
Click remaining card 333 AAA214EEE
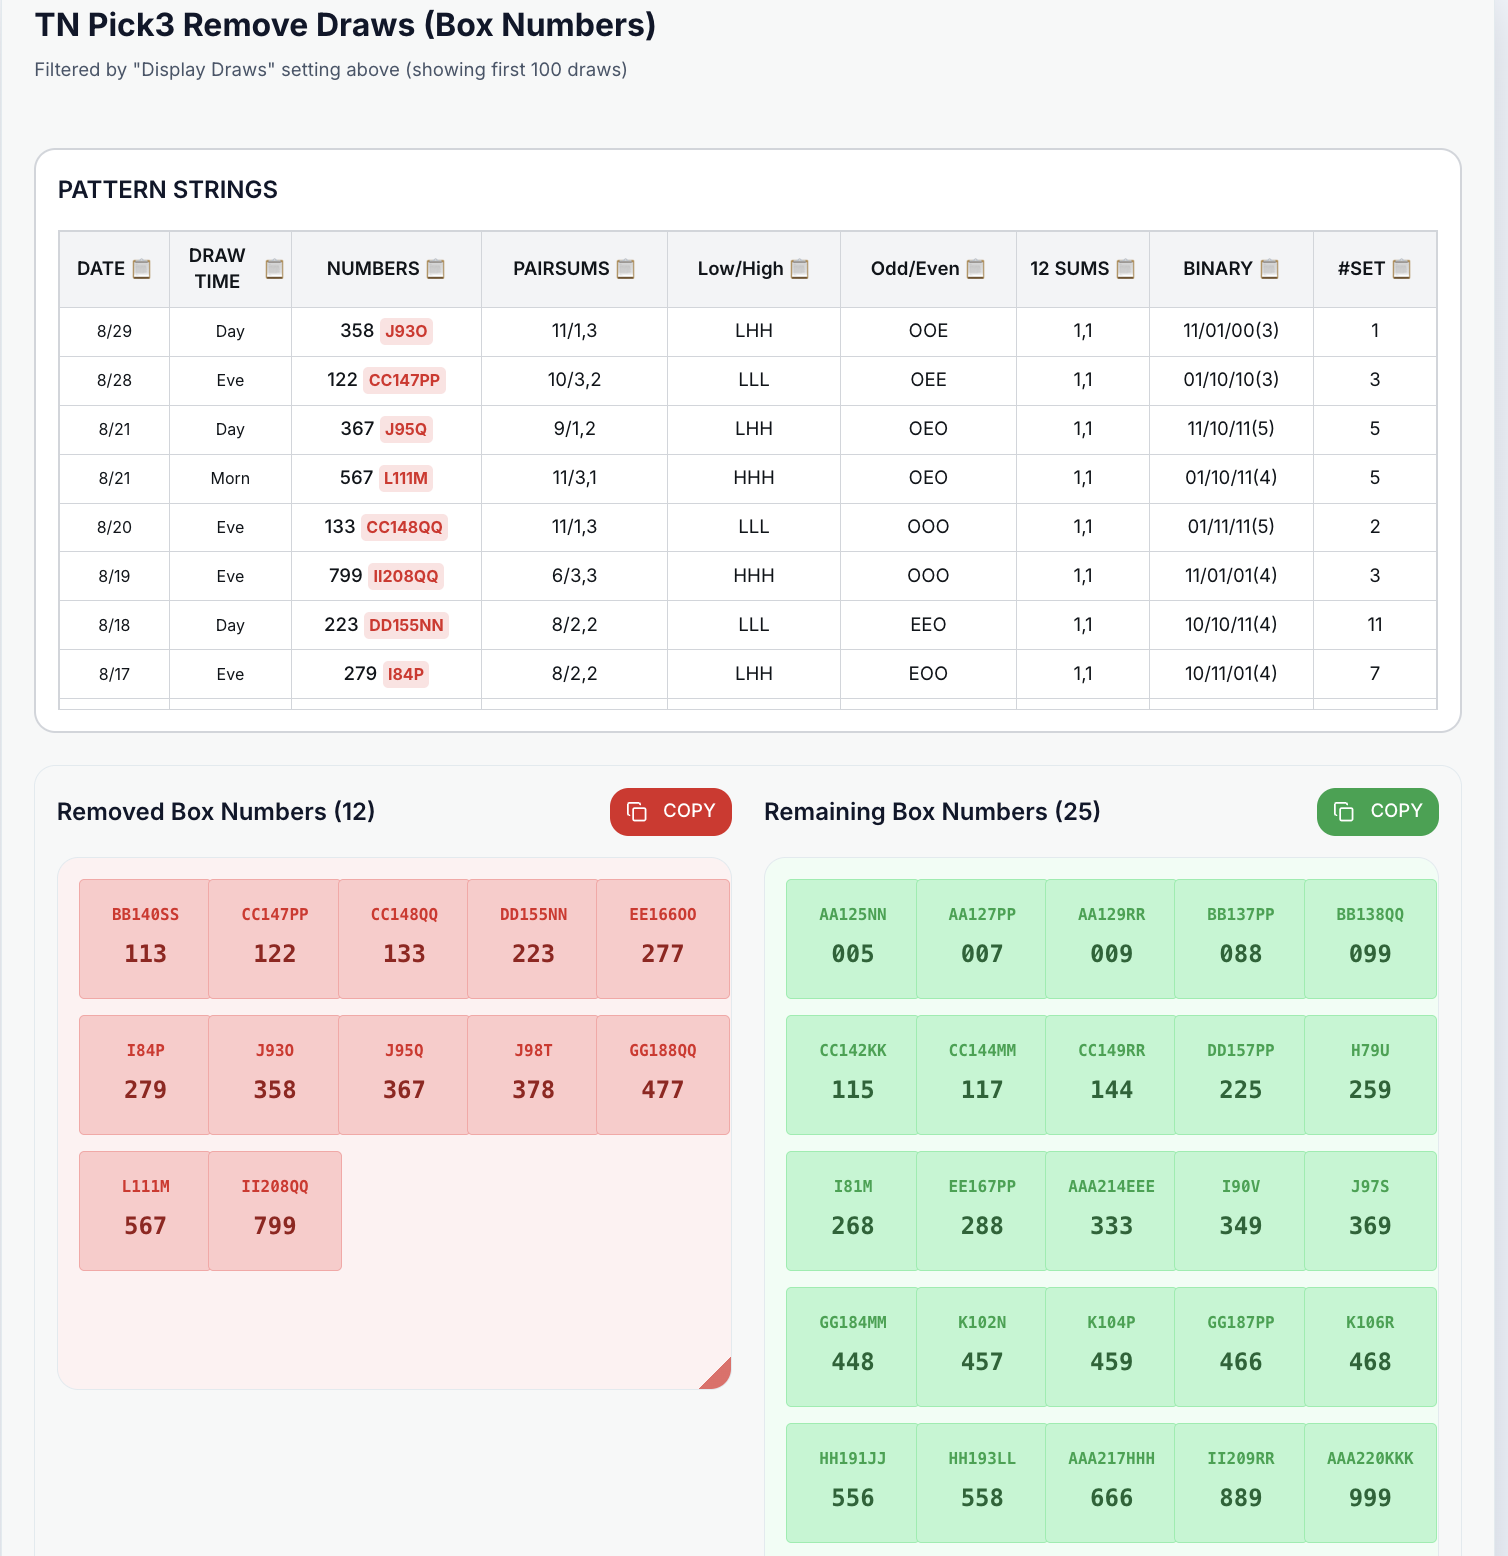[x=1111, y=1211]
